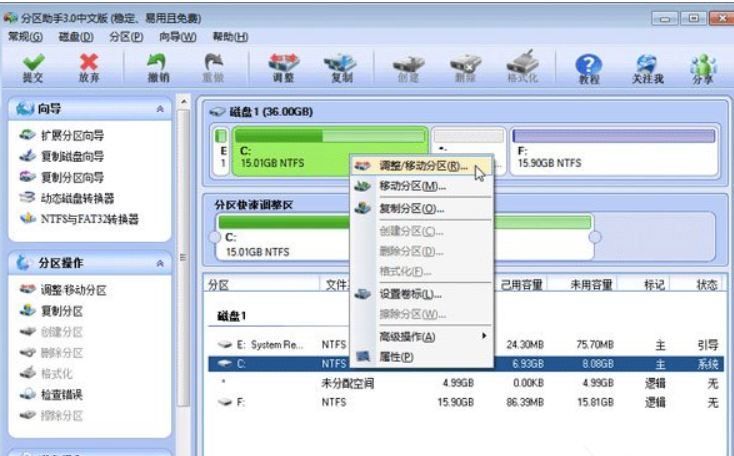The image size is (734, 456).
Task: Click the 分区 column header
Action: point(262,284)
